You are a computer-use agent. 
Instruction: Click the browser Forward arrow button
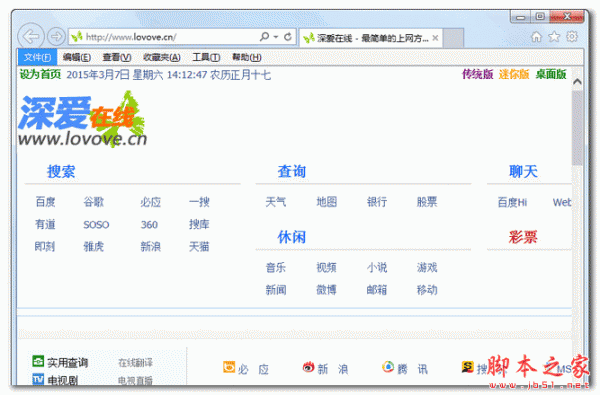click(x=56, y=37)
